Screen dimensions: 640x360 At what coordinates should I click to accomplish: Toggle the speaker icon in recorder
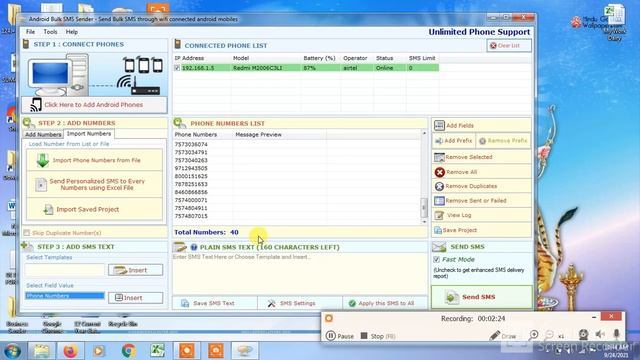tap(600, 335)
